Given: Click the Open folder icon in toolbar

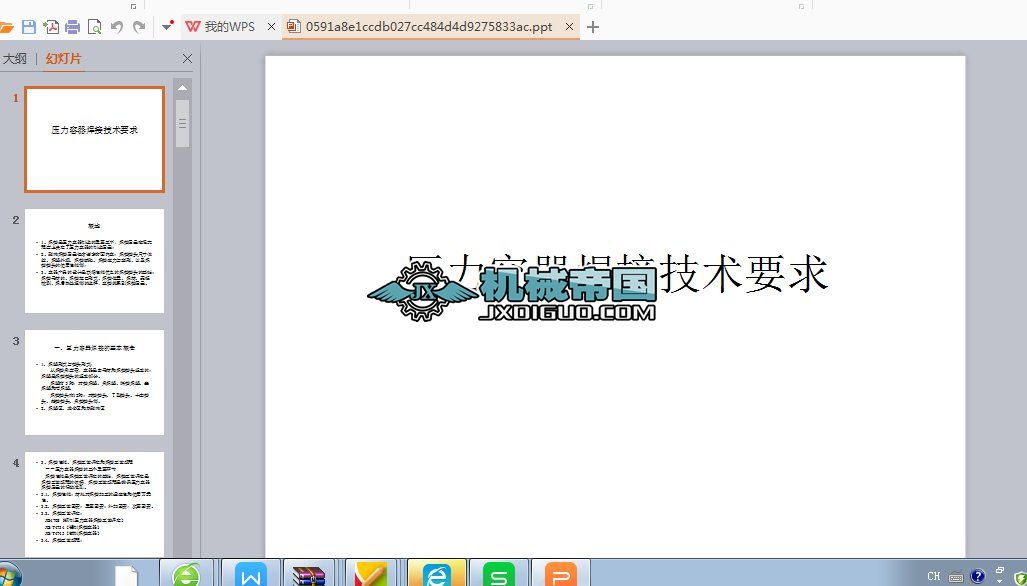Looking at the screenshot, I should 5,27.
